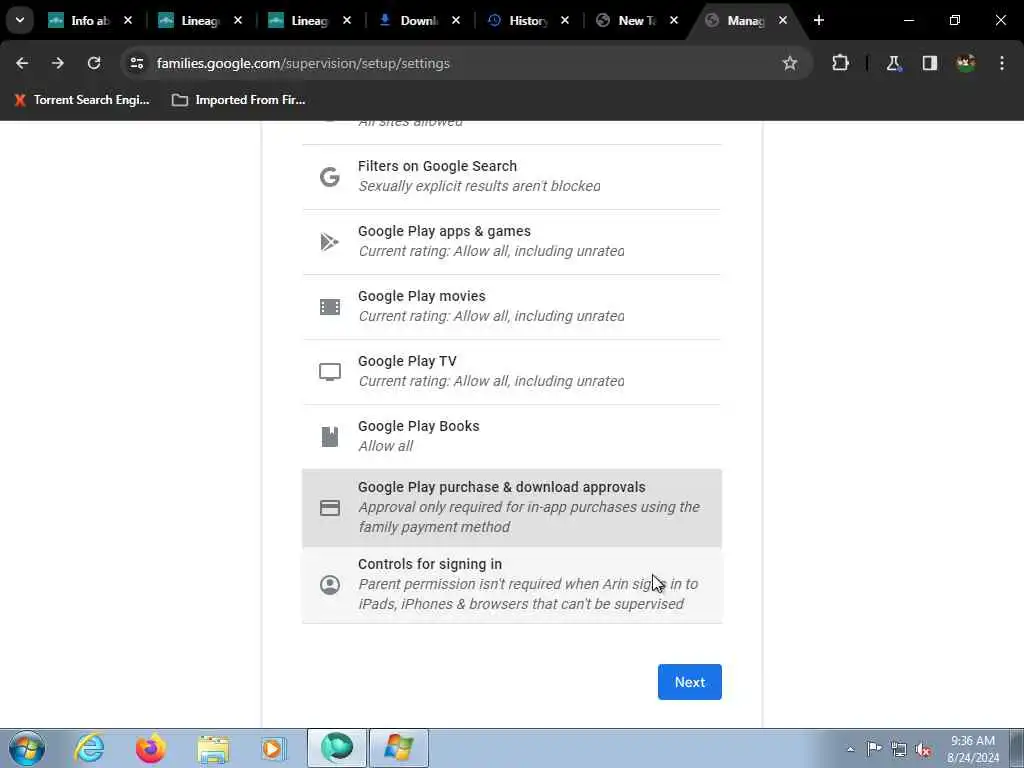Open Google Play Books setting

[512, 437]
